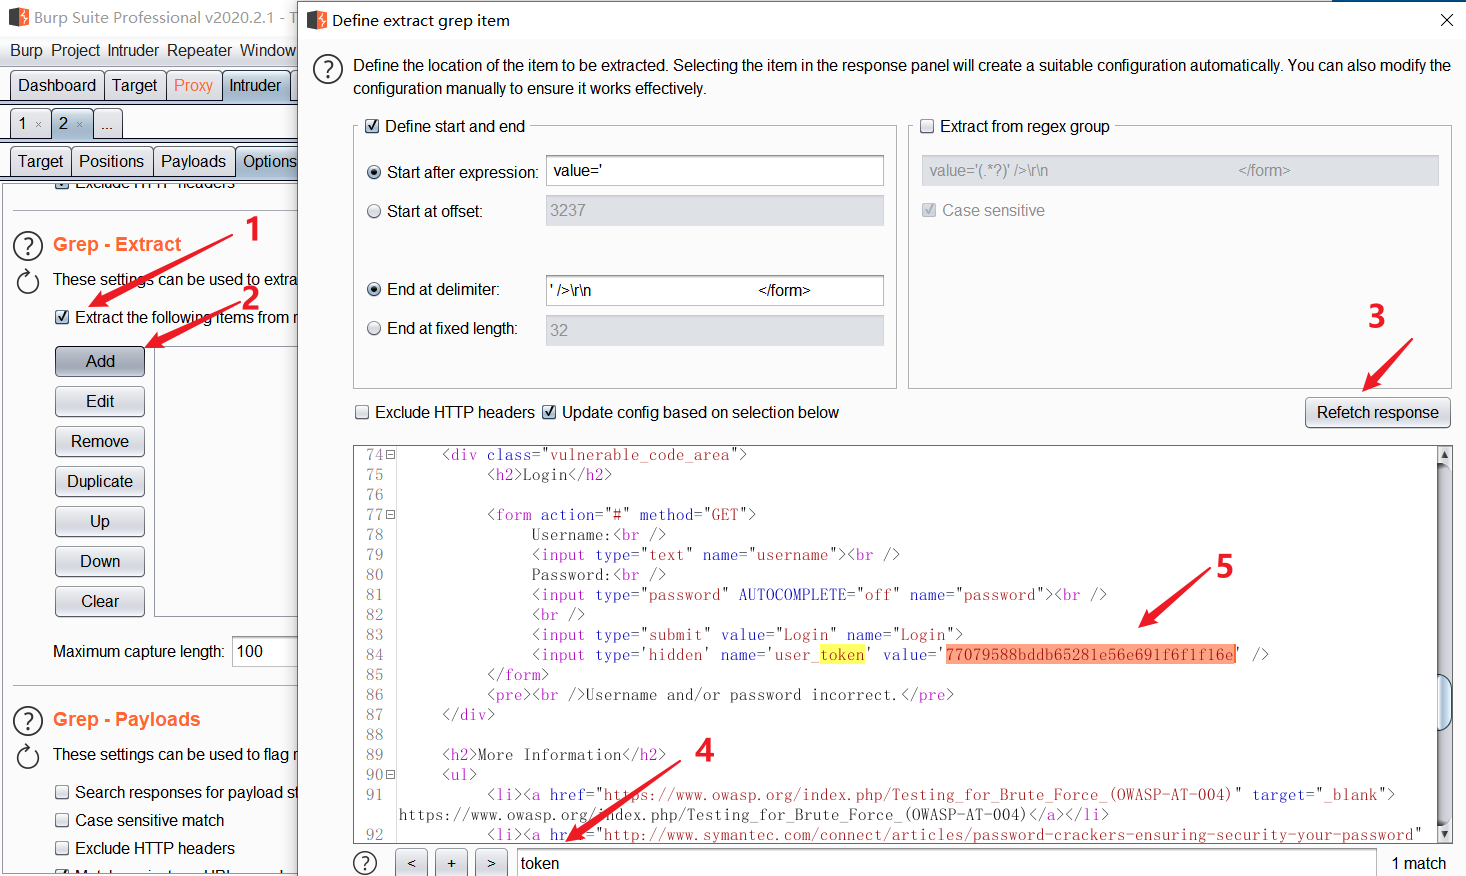Enable Extract from regex group checkbox
The image size is (1466, 876).
pyautogui.click(x=927, y=126)
